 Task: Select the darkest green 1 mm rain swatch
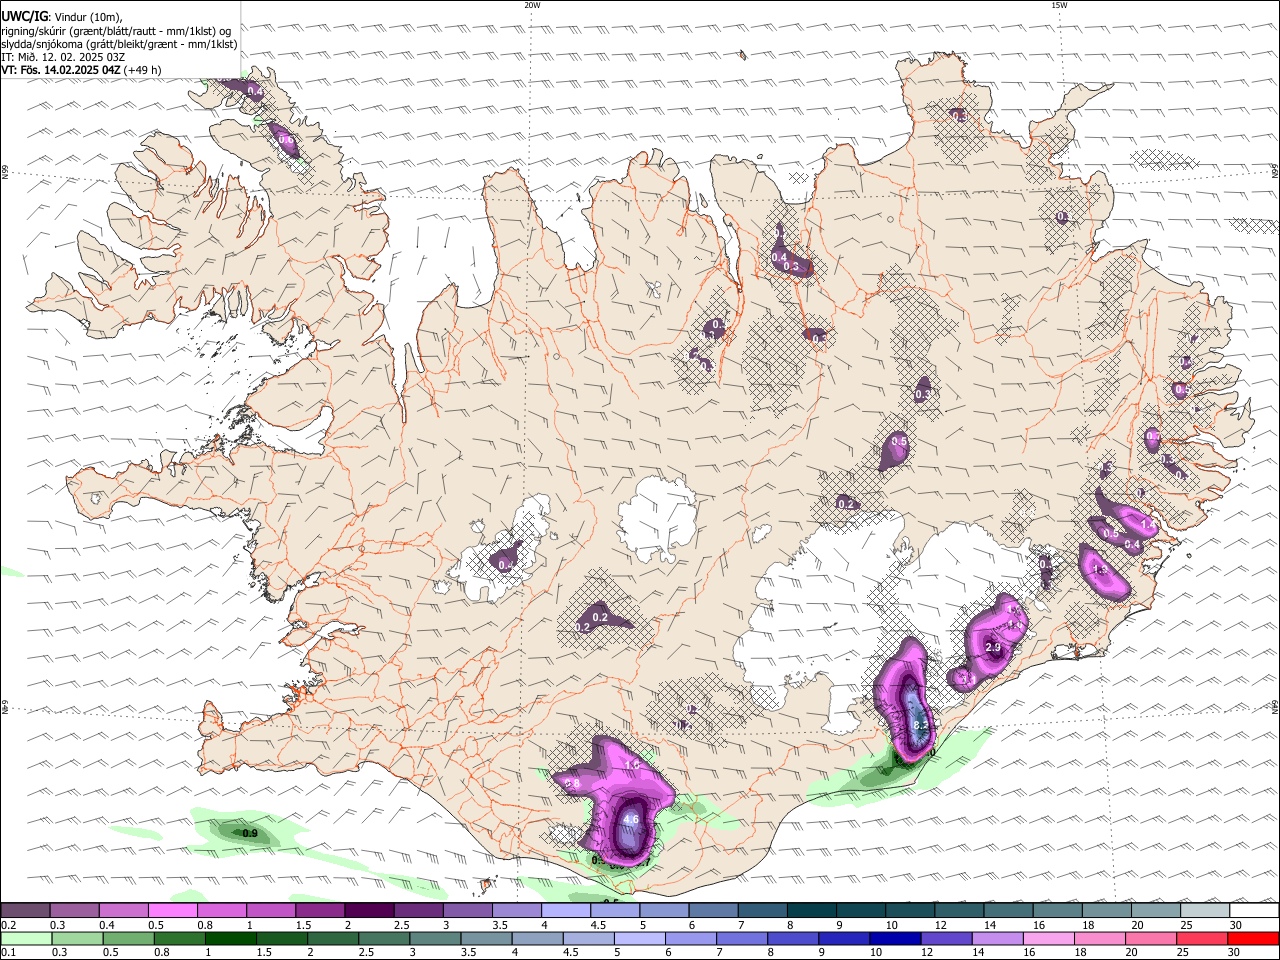[230, 938]
